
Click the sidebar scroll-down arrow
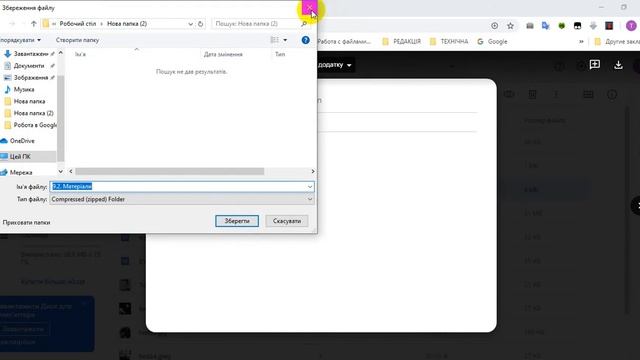(61, 172)
